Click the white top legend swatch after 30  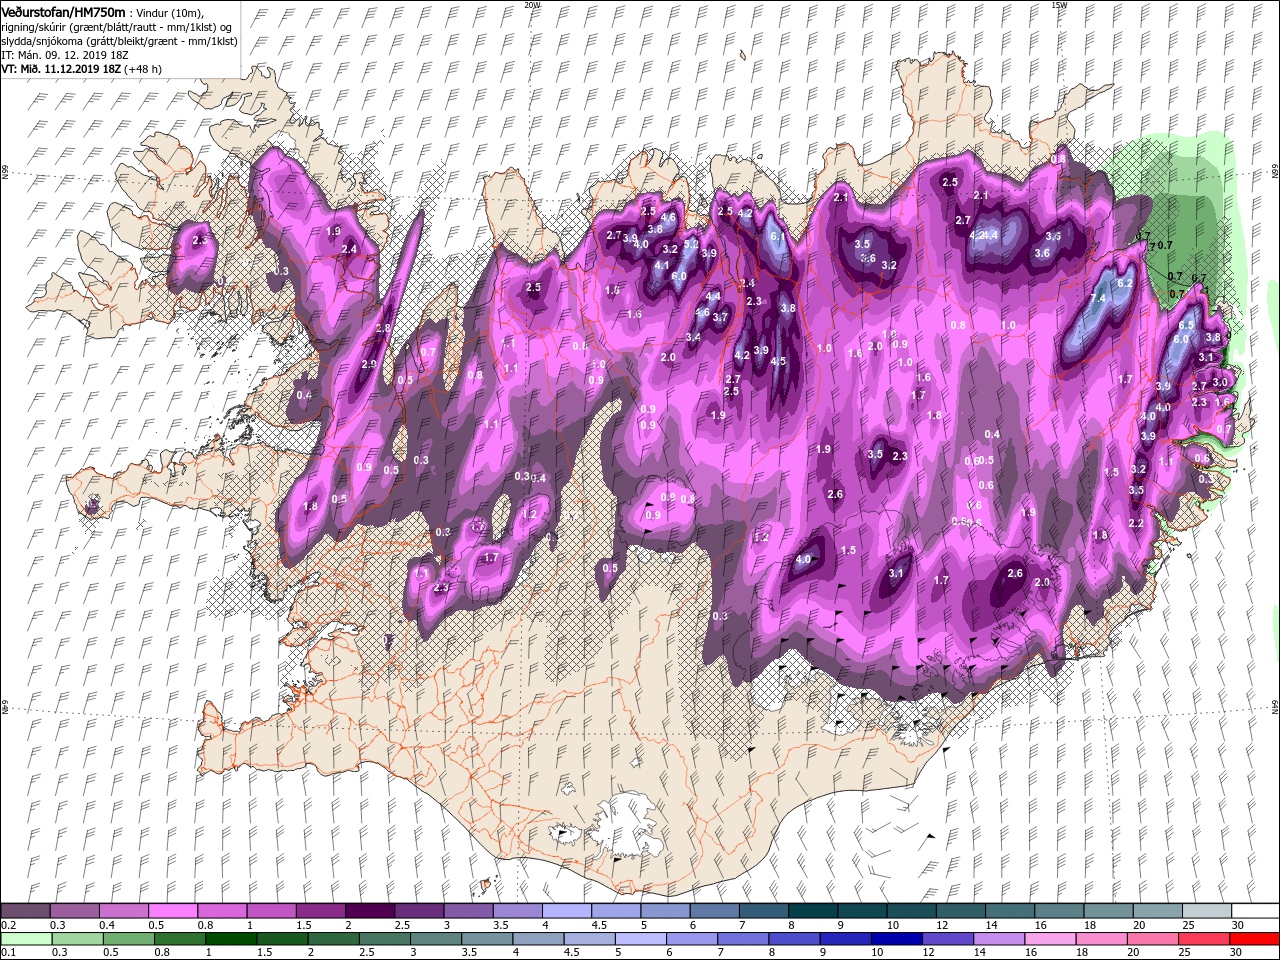(x=1254, y=910)
